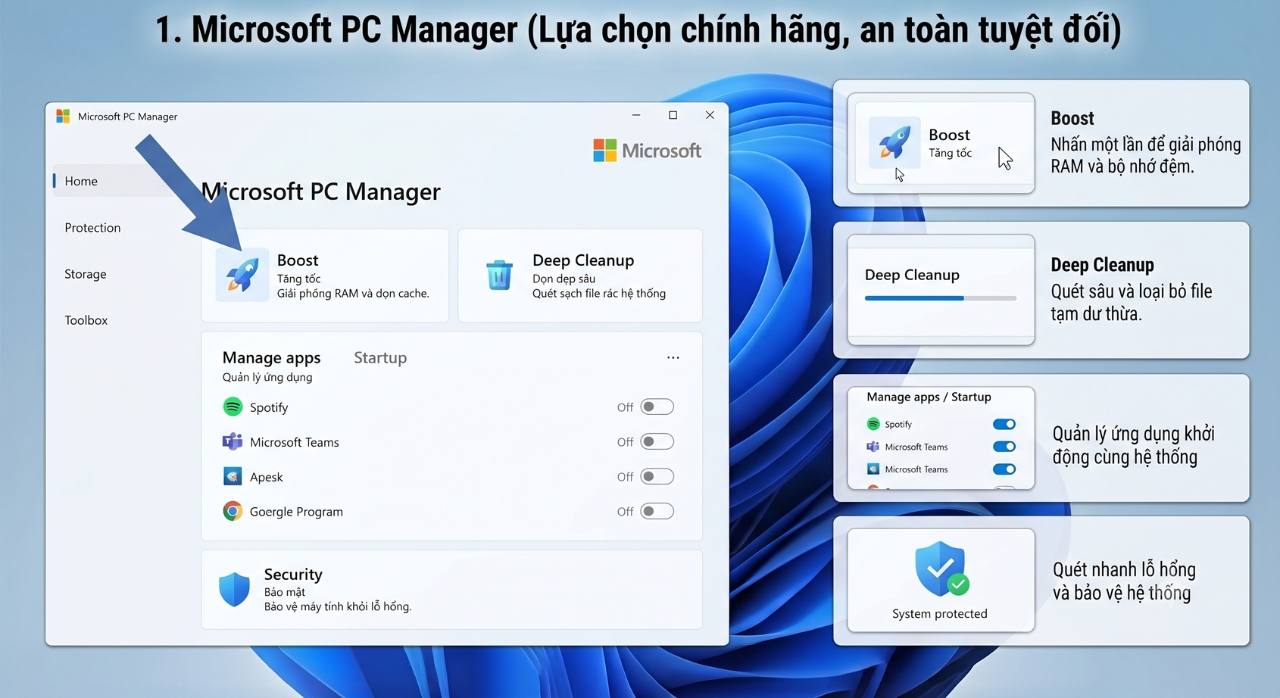Click the 'Off' label beside Apesk
This screenshot has width=1280, height=698.
tap(625, 477)
